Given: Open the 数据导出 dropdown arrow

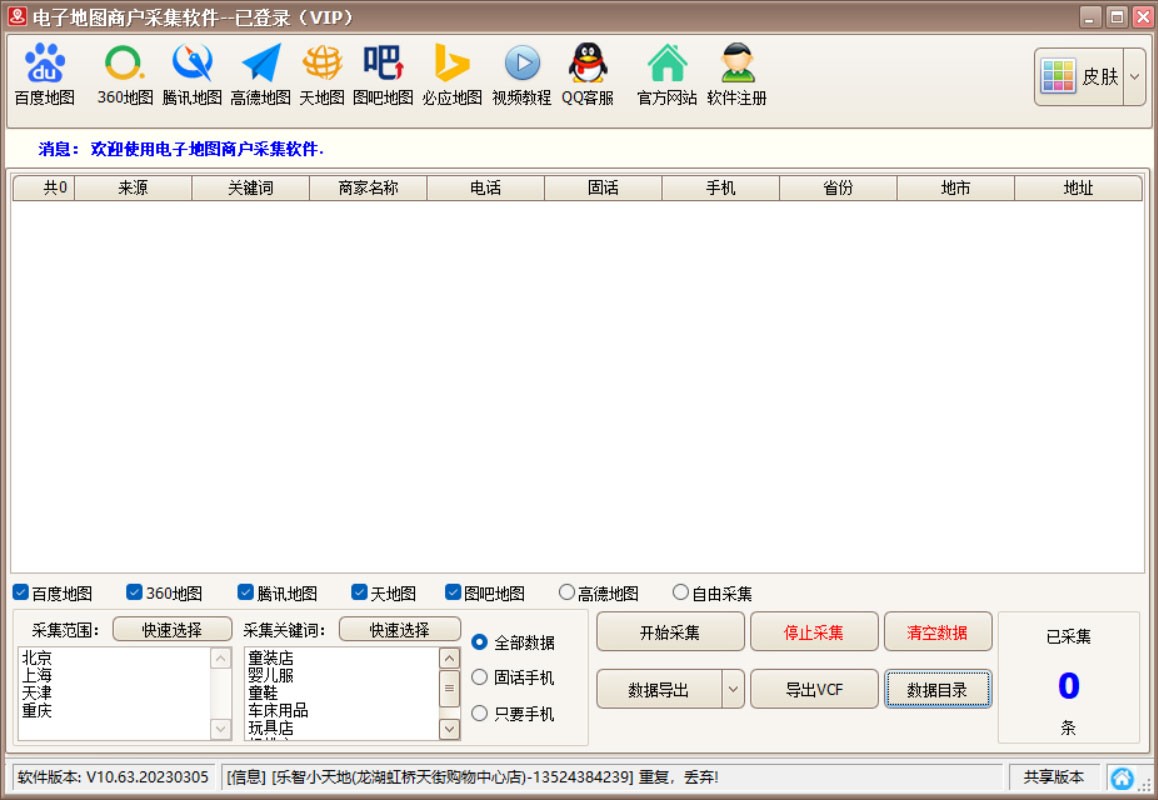Looking at the screenshot, I should [x=733, y=689].
